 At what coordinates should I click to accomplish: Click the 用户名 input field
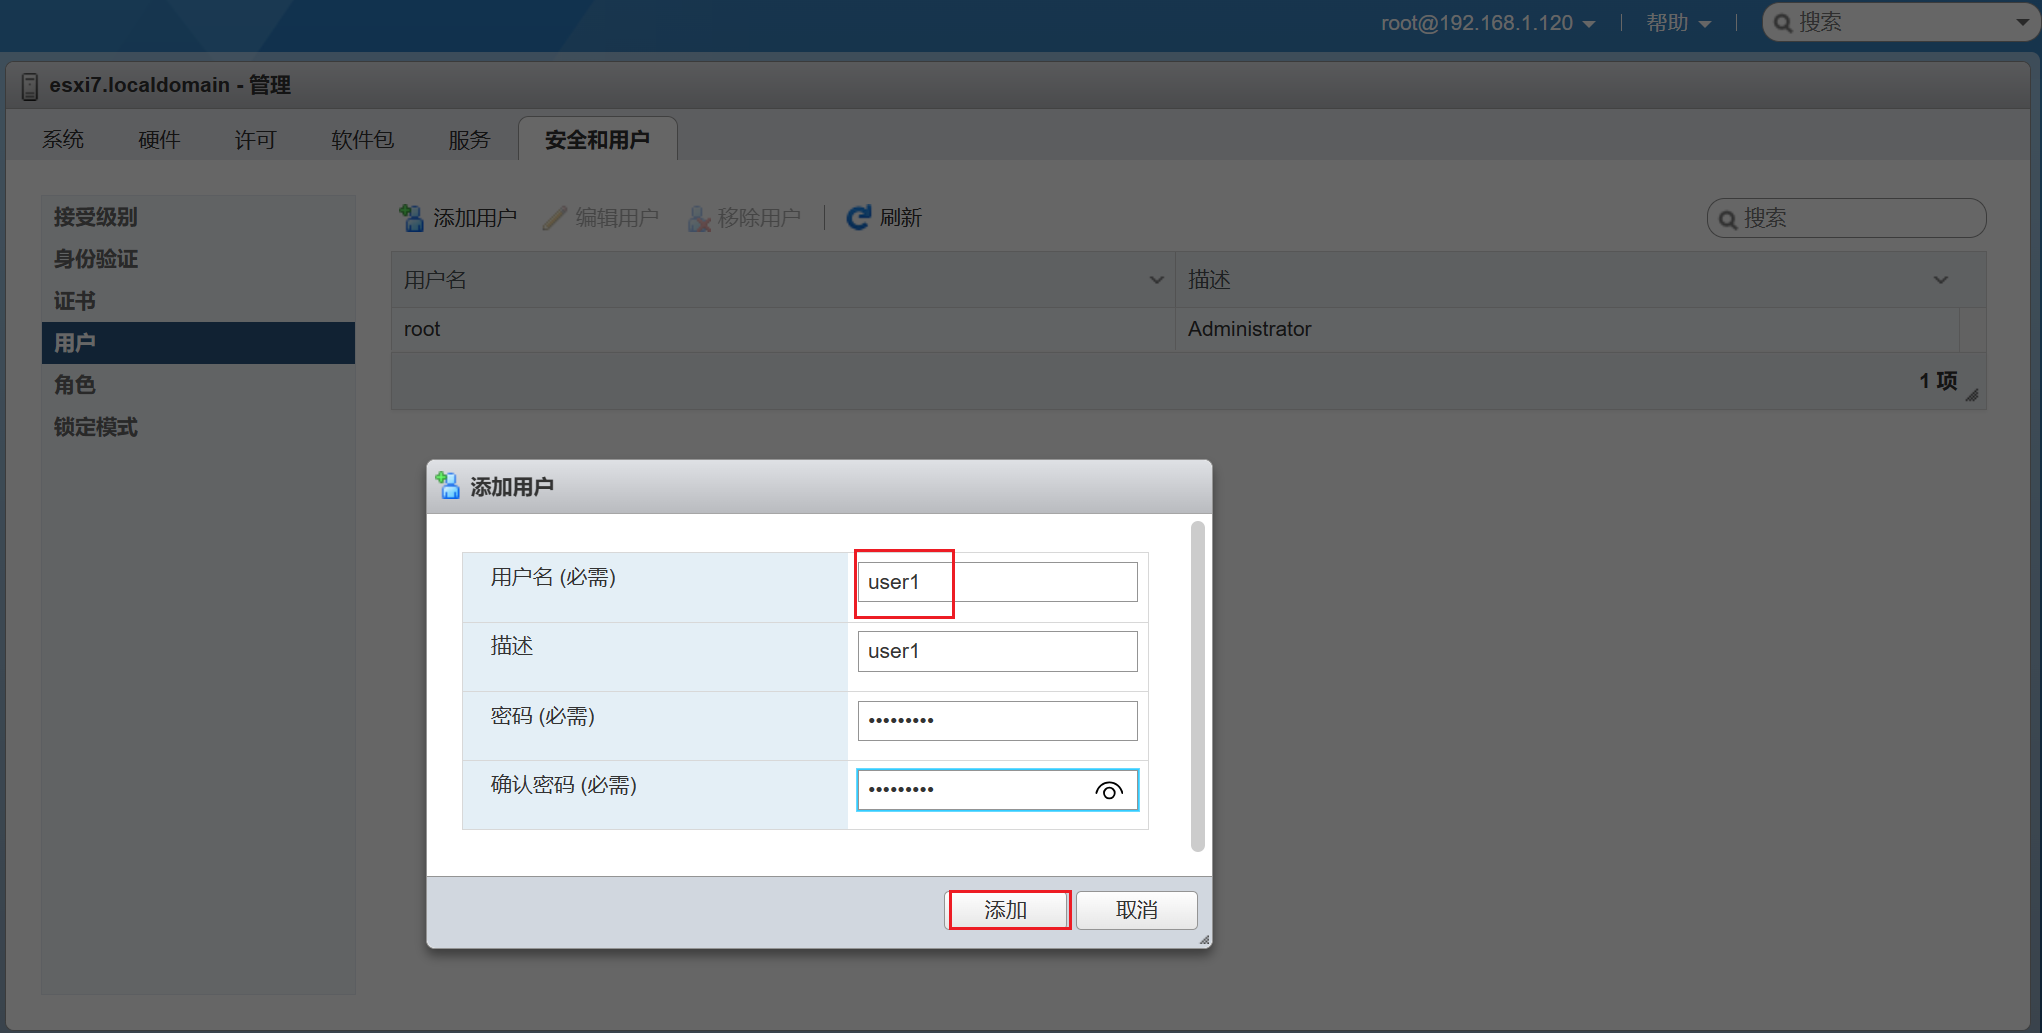(x=997, y=582)
